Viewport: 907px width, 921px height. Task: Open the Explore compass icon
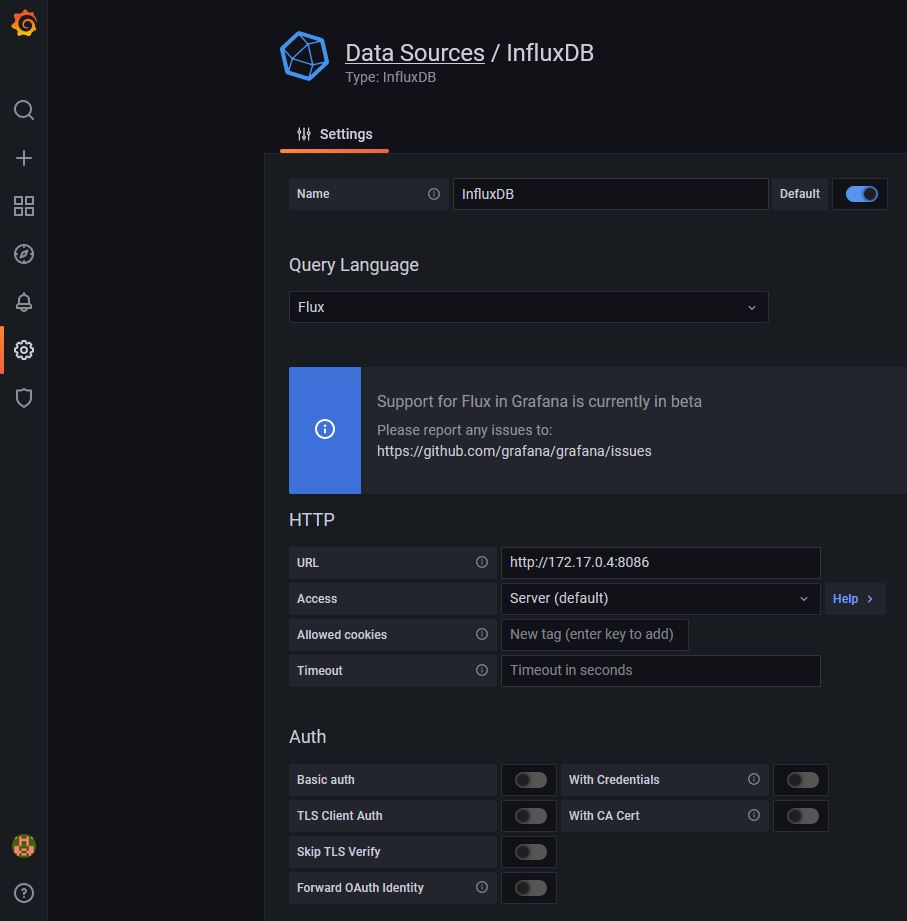[x=23, y=253]
